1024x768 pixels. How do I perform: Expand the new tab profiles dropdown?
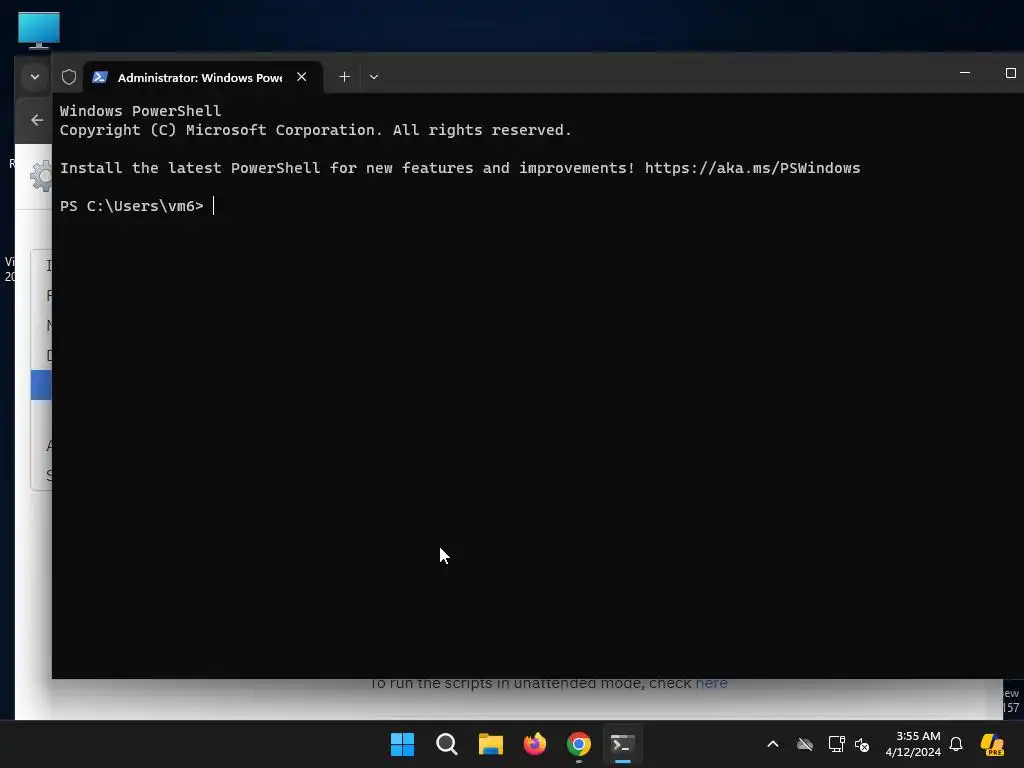point(374,77)
